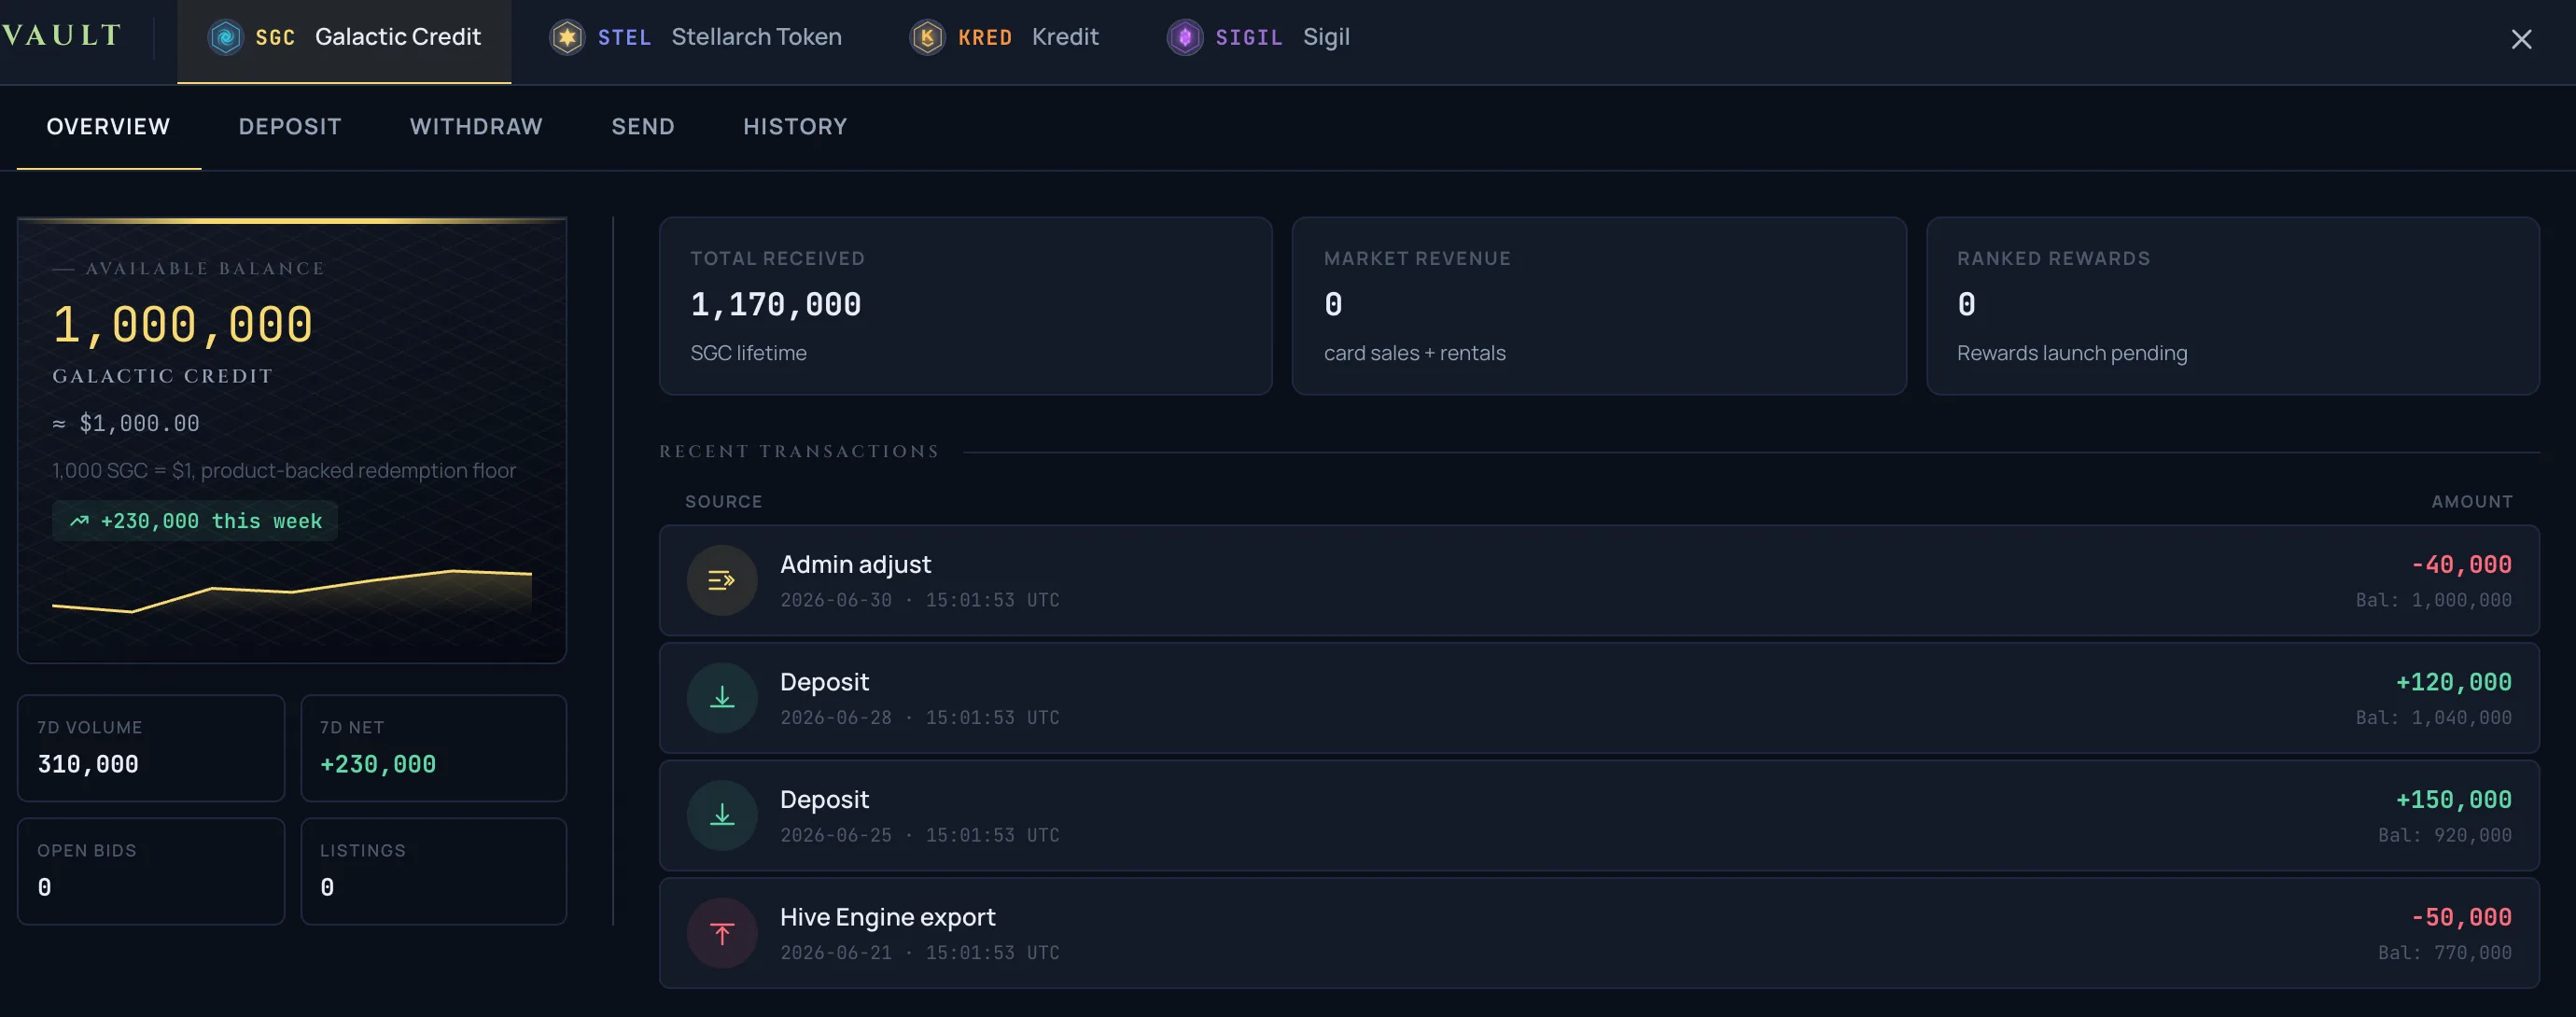The width and height of the screenshot is (2576, 1017).
Task: Open the History tab
Action: pos(795,127)
